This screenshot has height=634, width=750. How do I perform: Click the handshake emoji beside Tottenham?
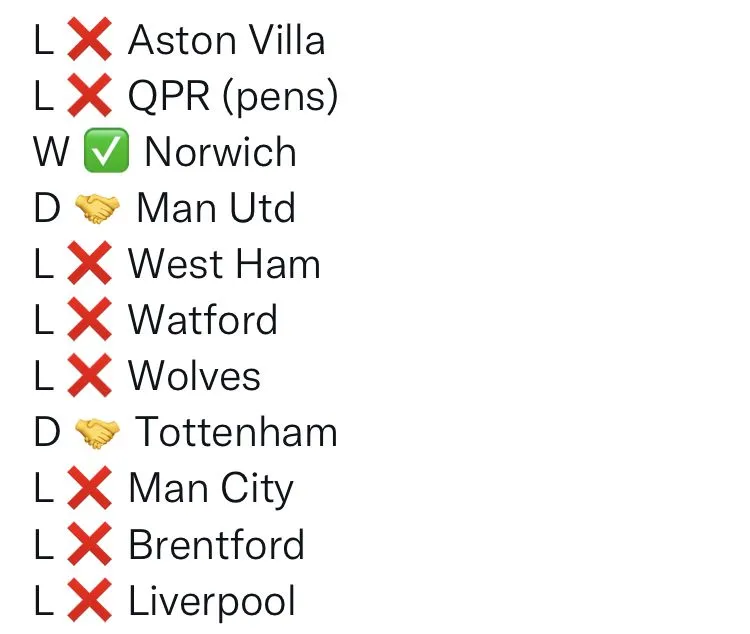coord(97,433)
